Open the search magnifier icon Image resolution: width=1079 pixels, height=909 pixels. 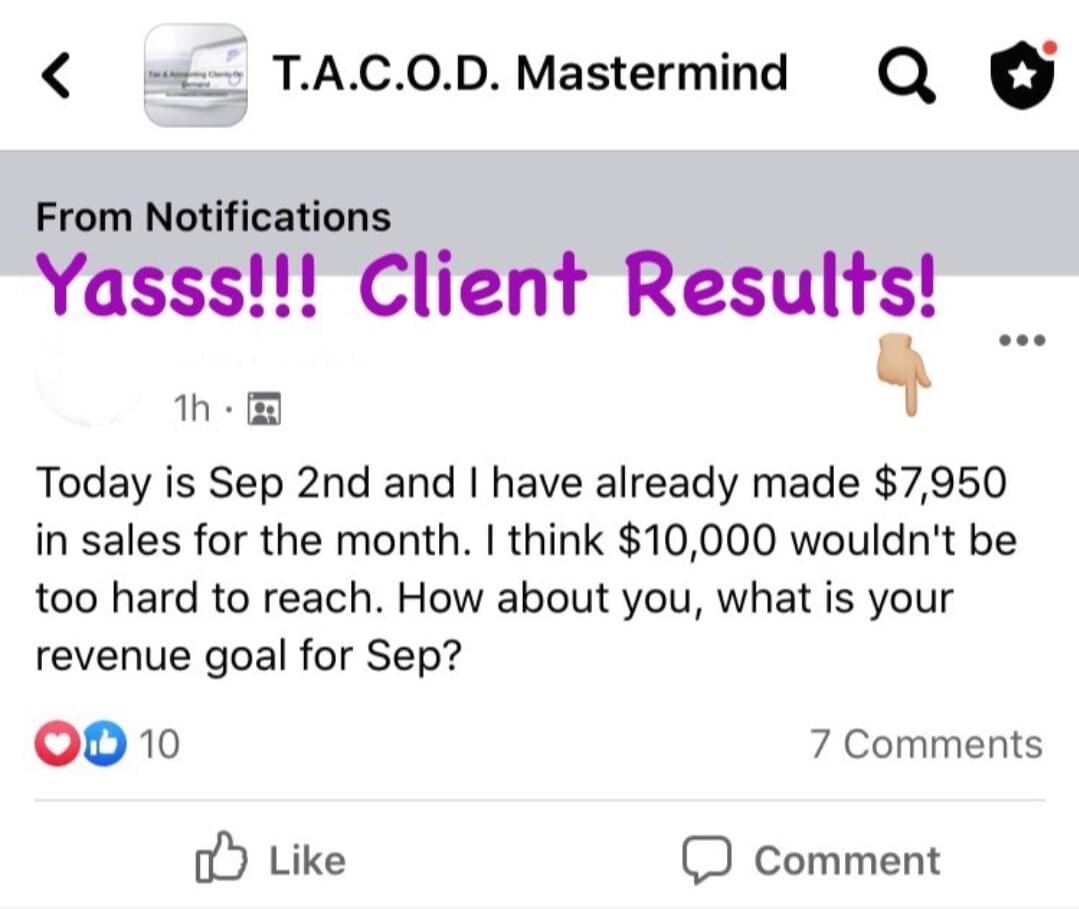(906, 77)
